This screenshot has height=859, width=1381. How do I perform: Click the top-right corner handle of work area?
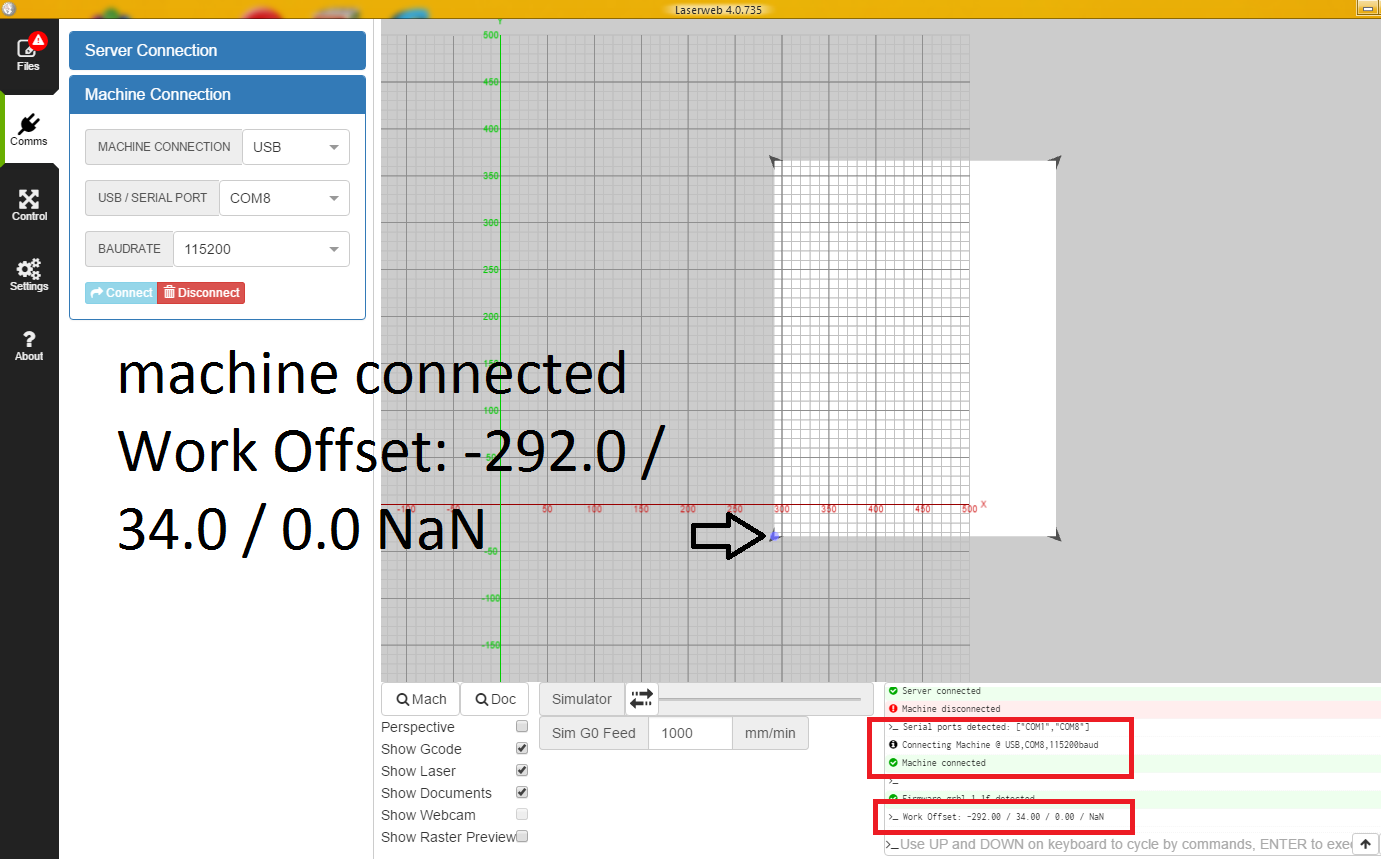(1055, 160)
